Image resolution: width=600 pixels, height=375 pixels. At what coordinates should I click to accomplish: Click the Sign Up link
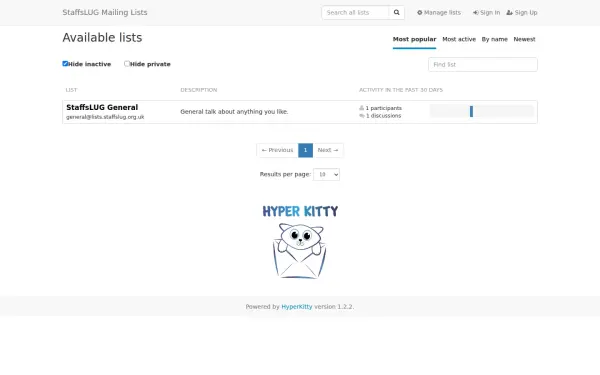522,13
